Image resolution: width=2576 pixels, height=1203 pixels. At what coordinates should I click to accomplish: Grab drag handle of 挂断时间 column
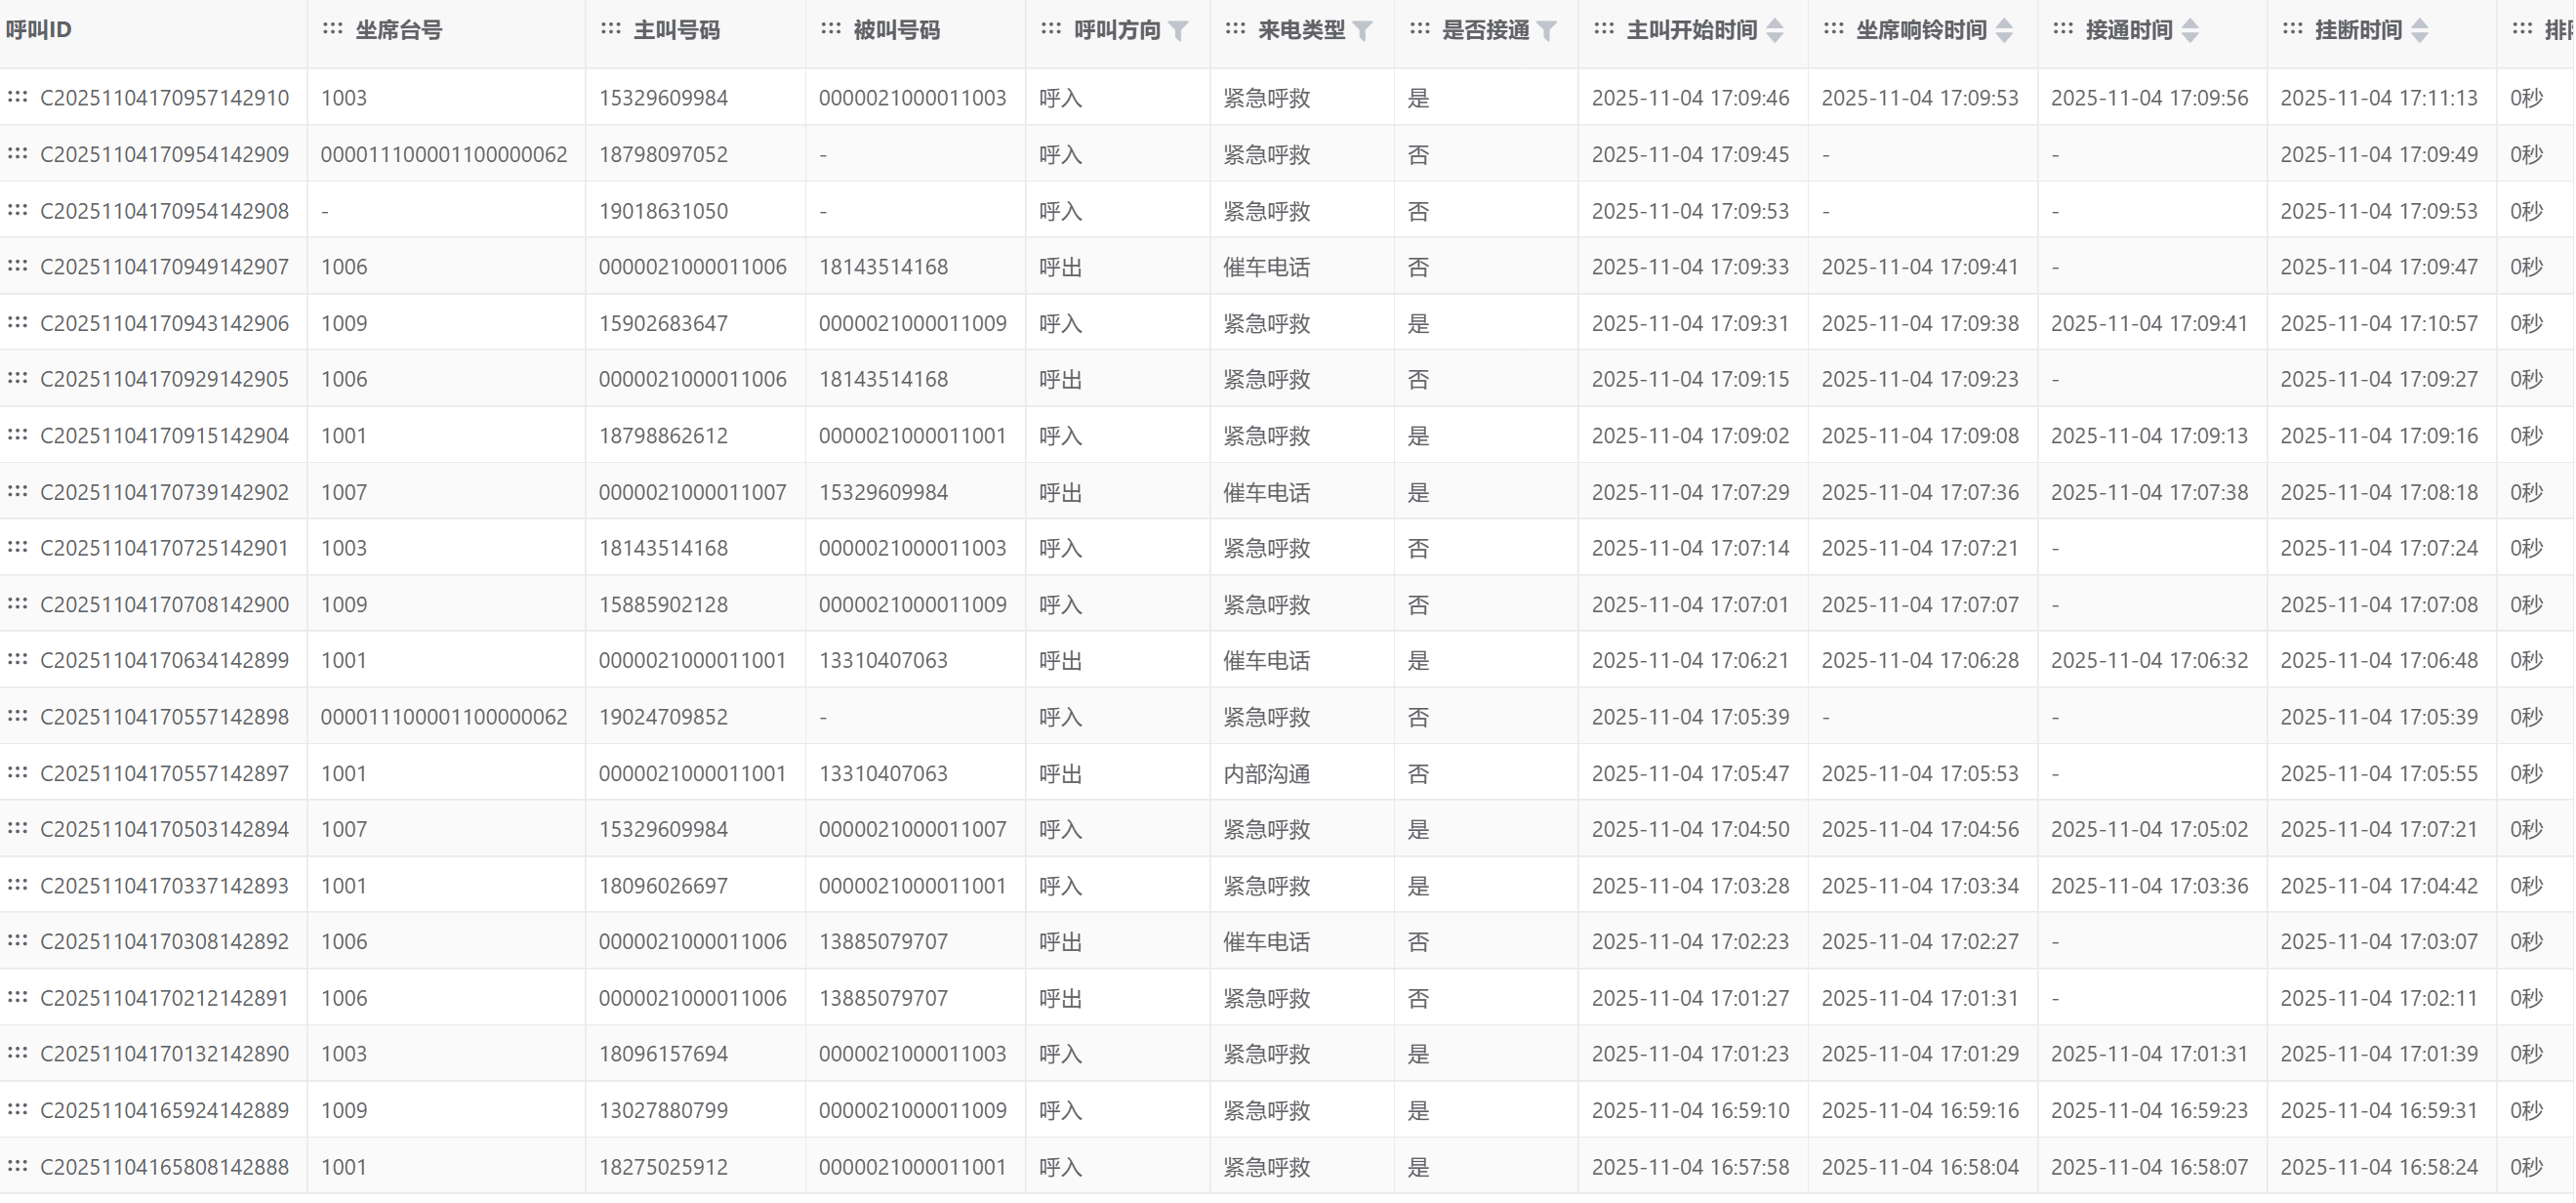2293,29
